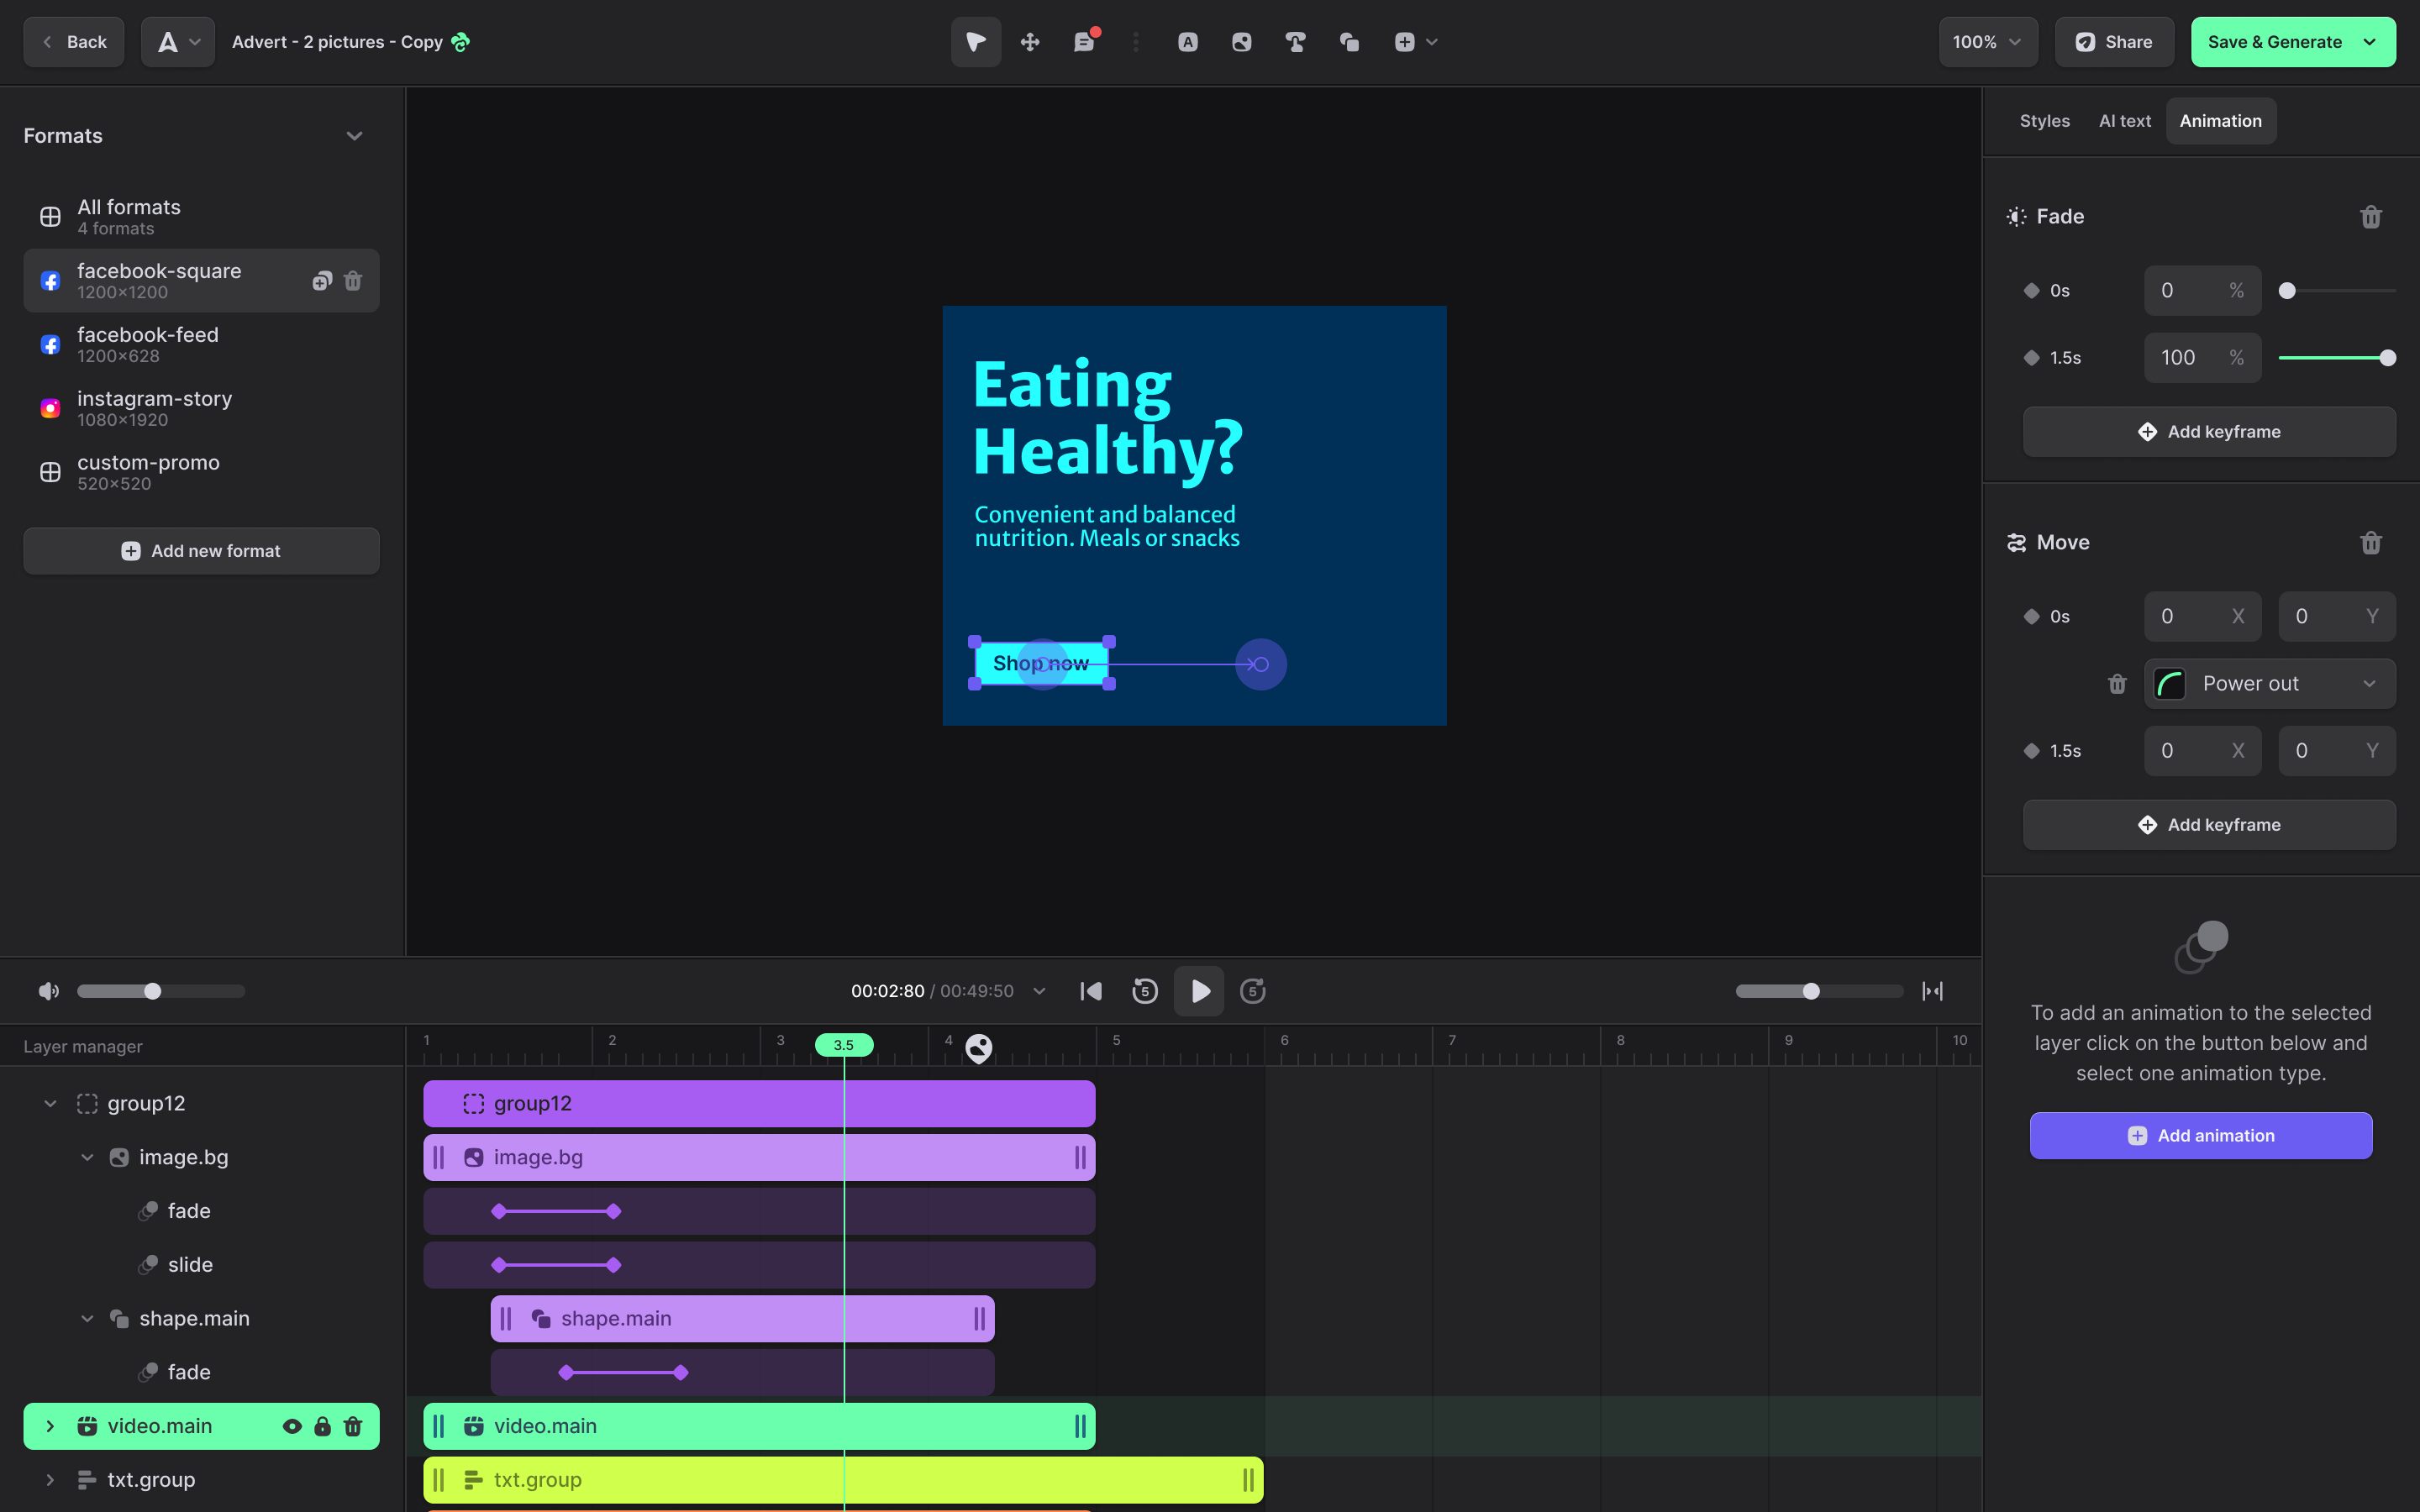Rewind 5 seconds
2420x1512 pixels.
(x=1145, y=991)
